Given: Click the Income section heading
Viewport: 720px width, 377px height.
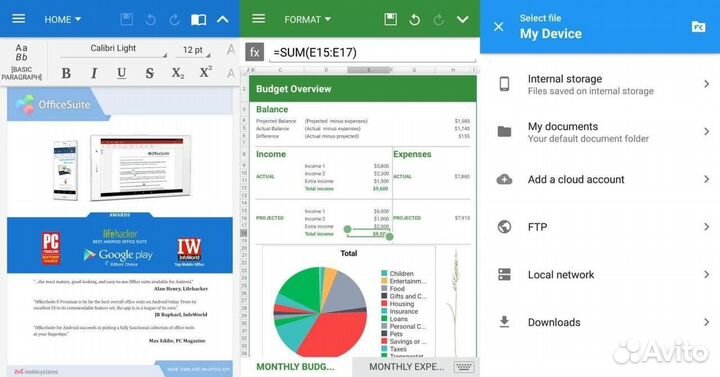Looking at the screenshot, I should pyautogui.click(x=271, y=154).
